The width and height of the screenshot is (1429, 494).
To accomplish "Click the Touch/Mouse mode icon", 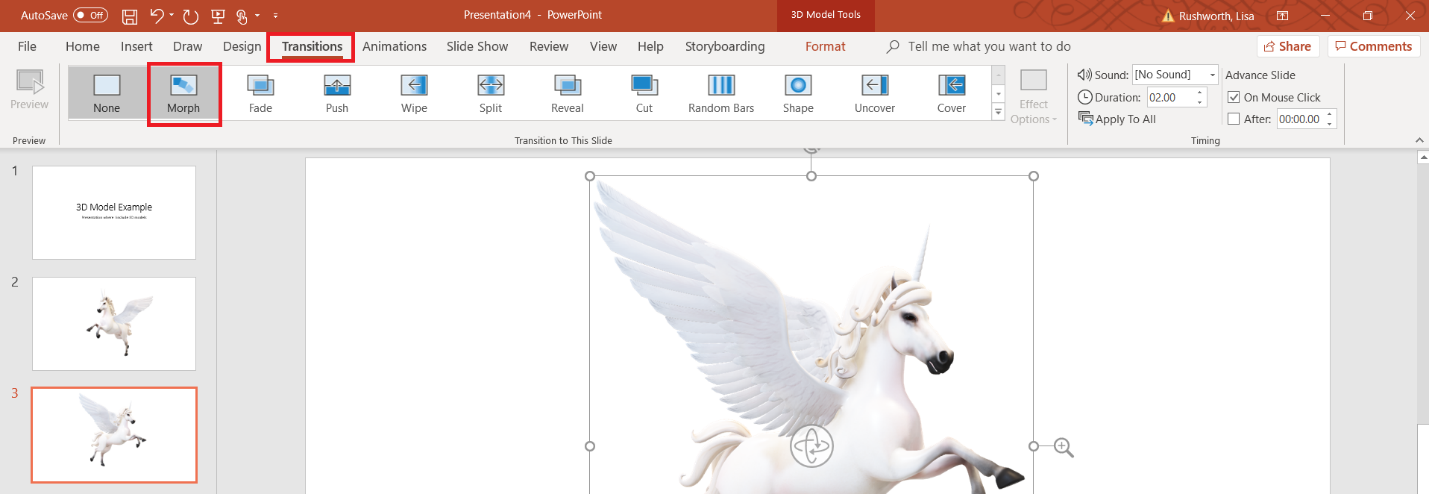I will [243, 16].
